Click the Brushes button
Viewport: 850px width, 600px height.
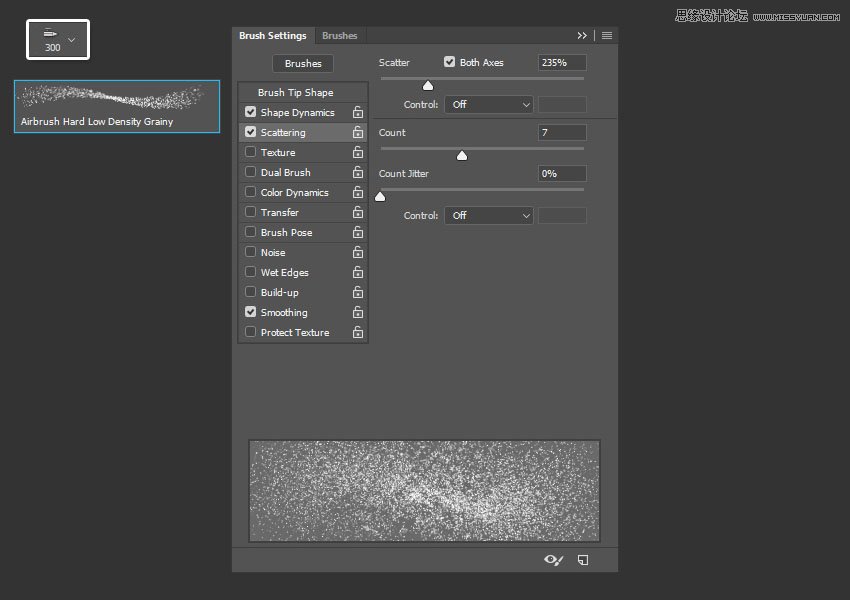[303, 63]
